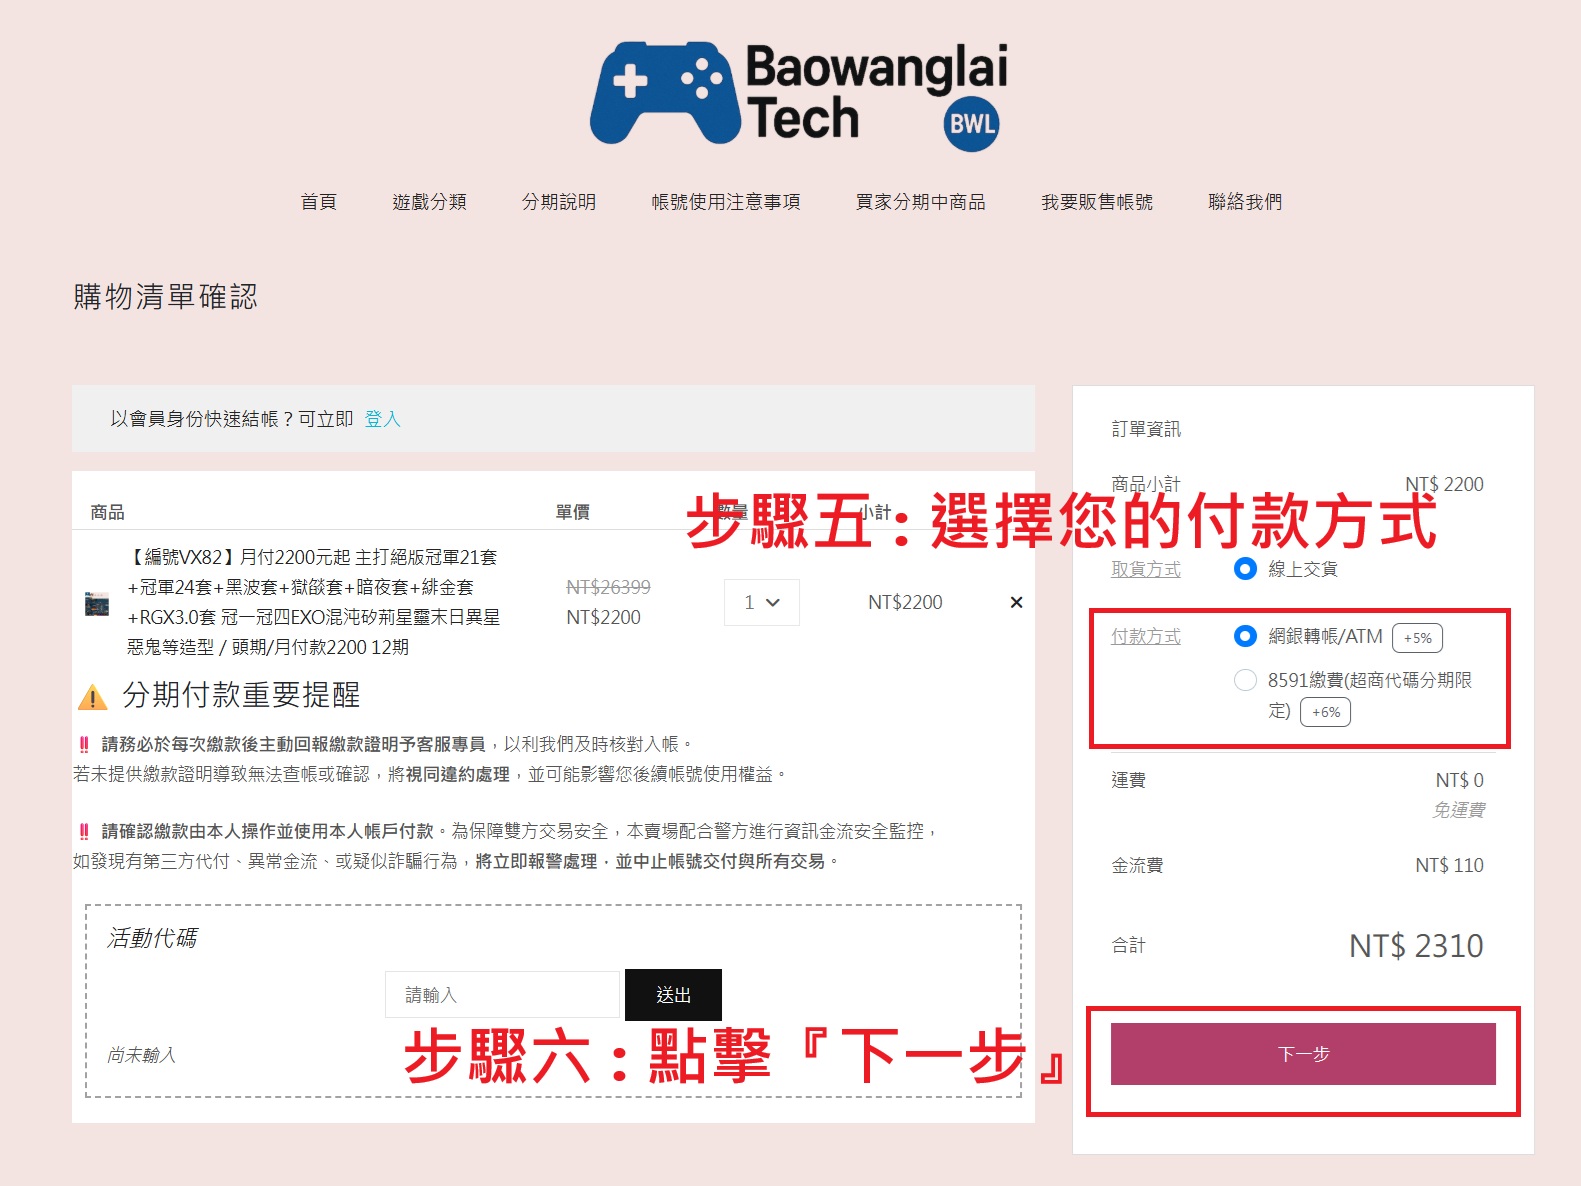Screen dimensions: 1581x1186
Task: Open the quantity dropdown
Action: click(x=761, y=602)
